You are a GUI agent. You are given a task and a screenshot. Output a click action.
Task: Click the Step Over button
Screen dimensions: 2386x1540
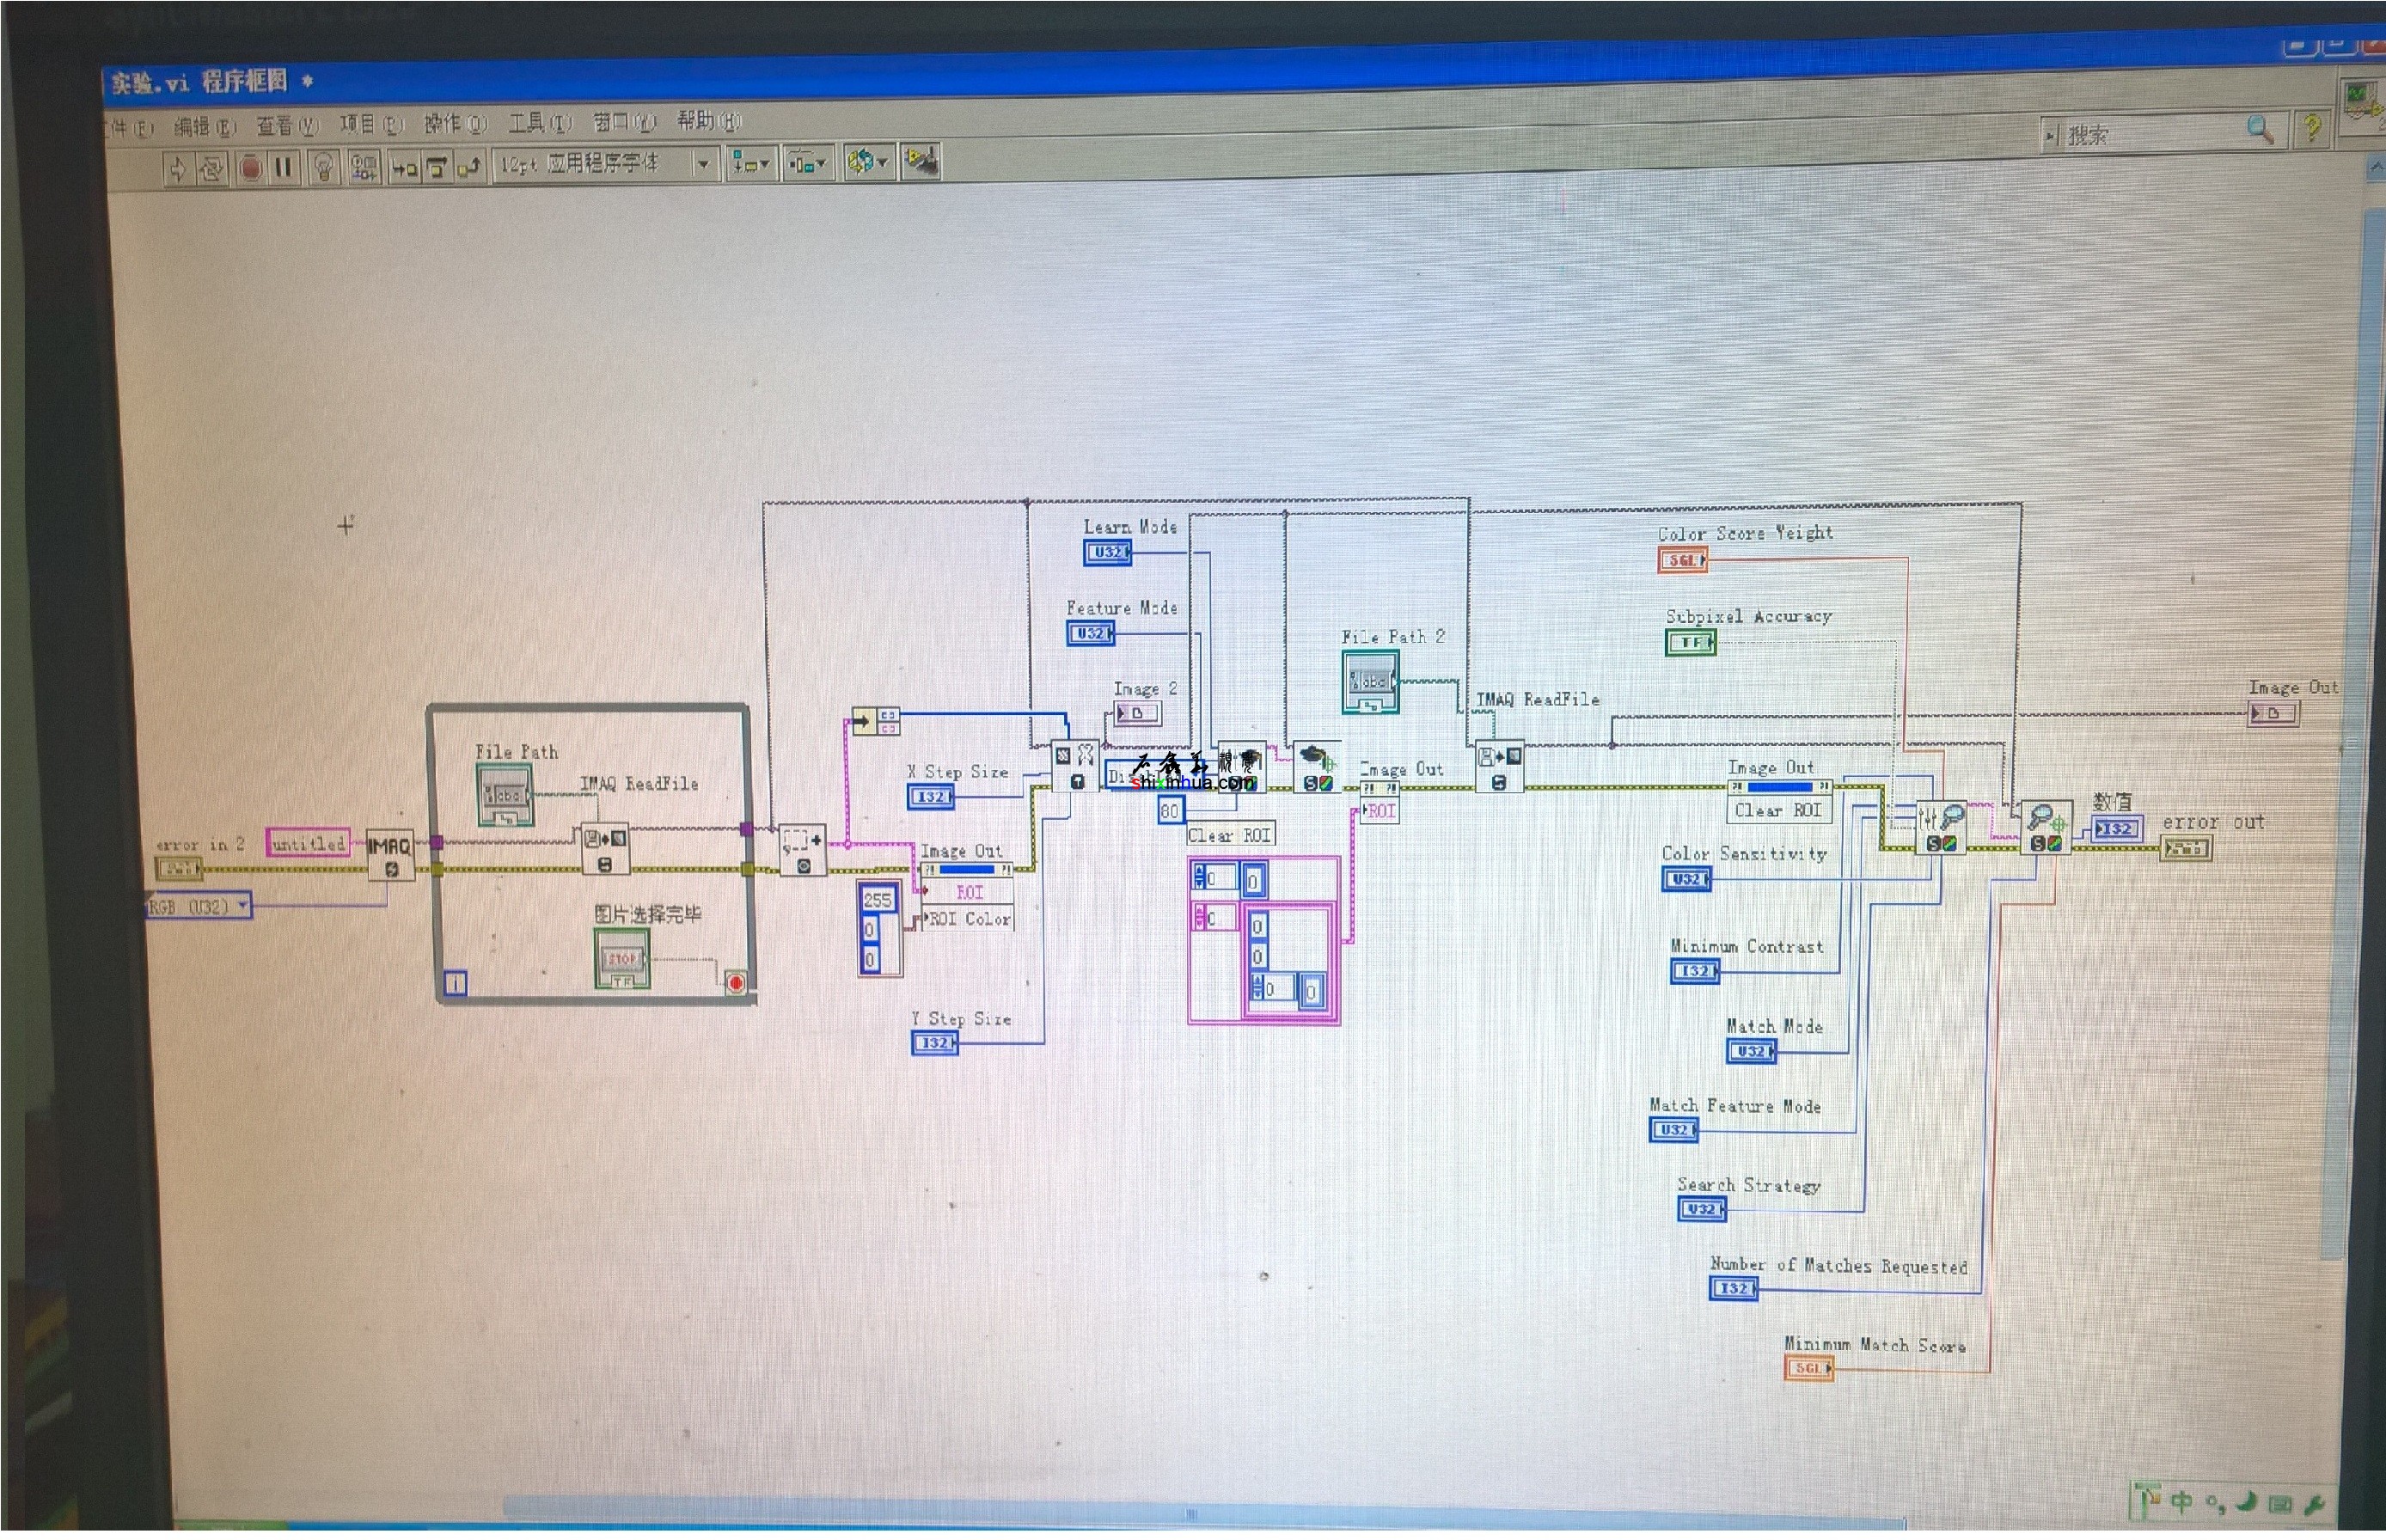coord(437,166)
